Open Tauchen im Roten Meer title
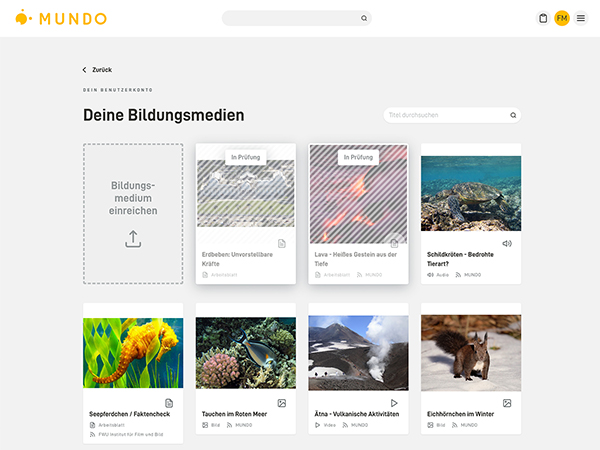Viewport: 600px width, 450px height. (x=235, y=414)
